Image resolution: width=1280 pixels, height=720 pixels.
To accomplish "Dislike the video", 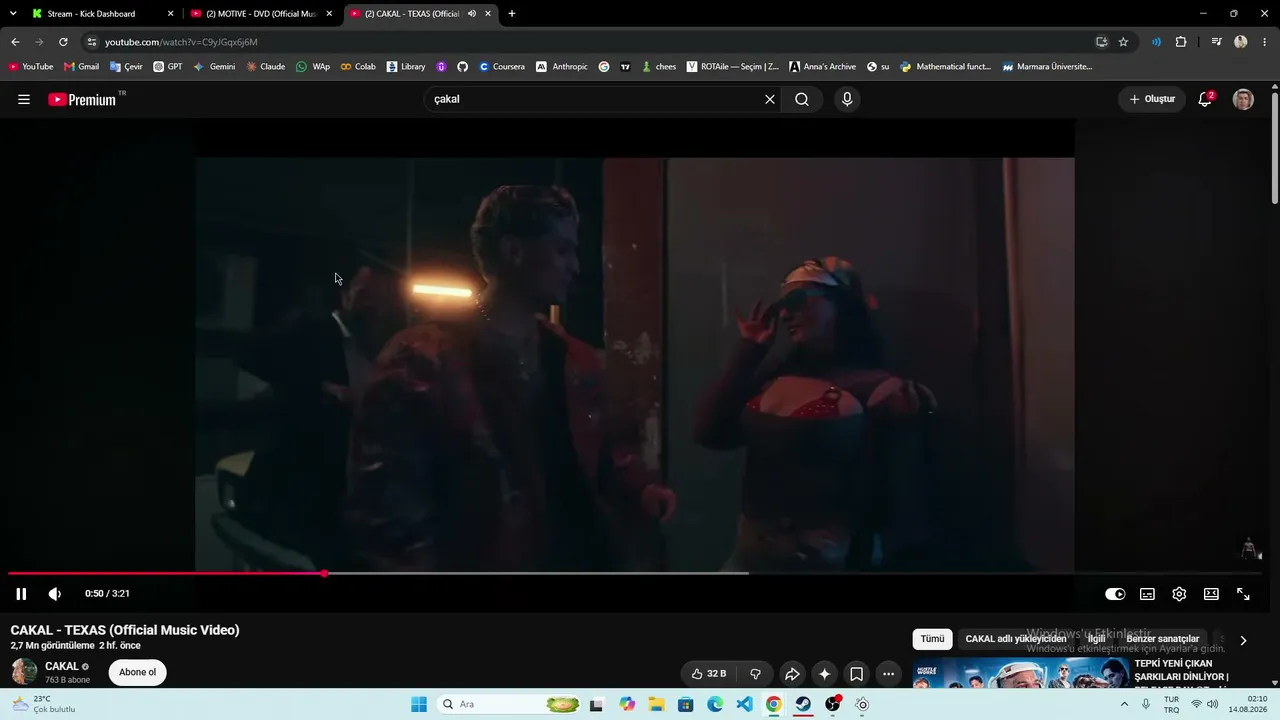I will coord(756,674).
